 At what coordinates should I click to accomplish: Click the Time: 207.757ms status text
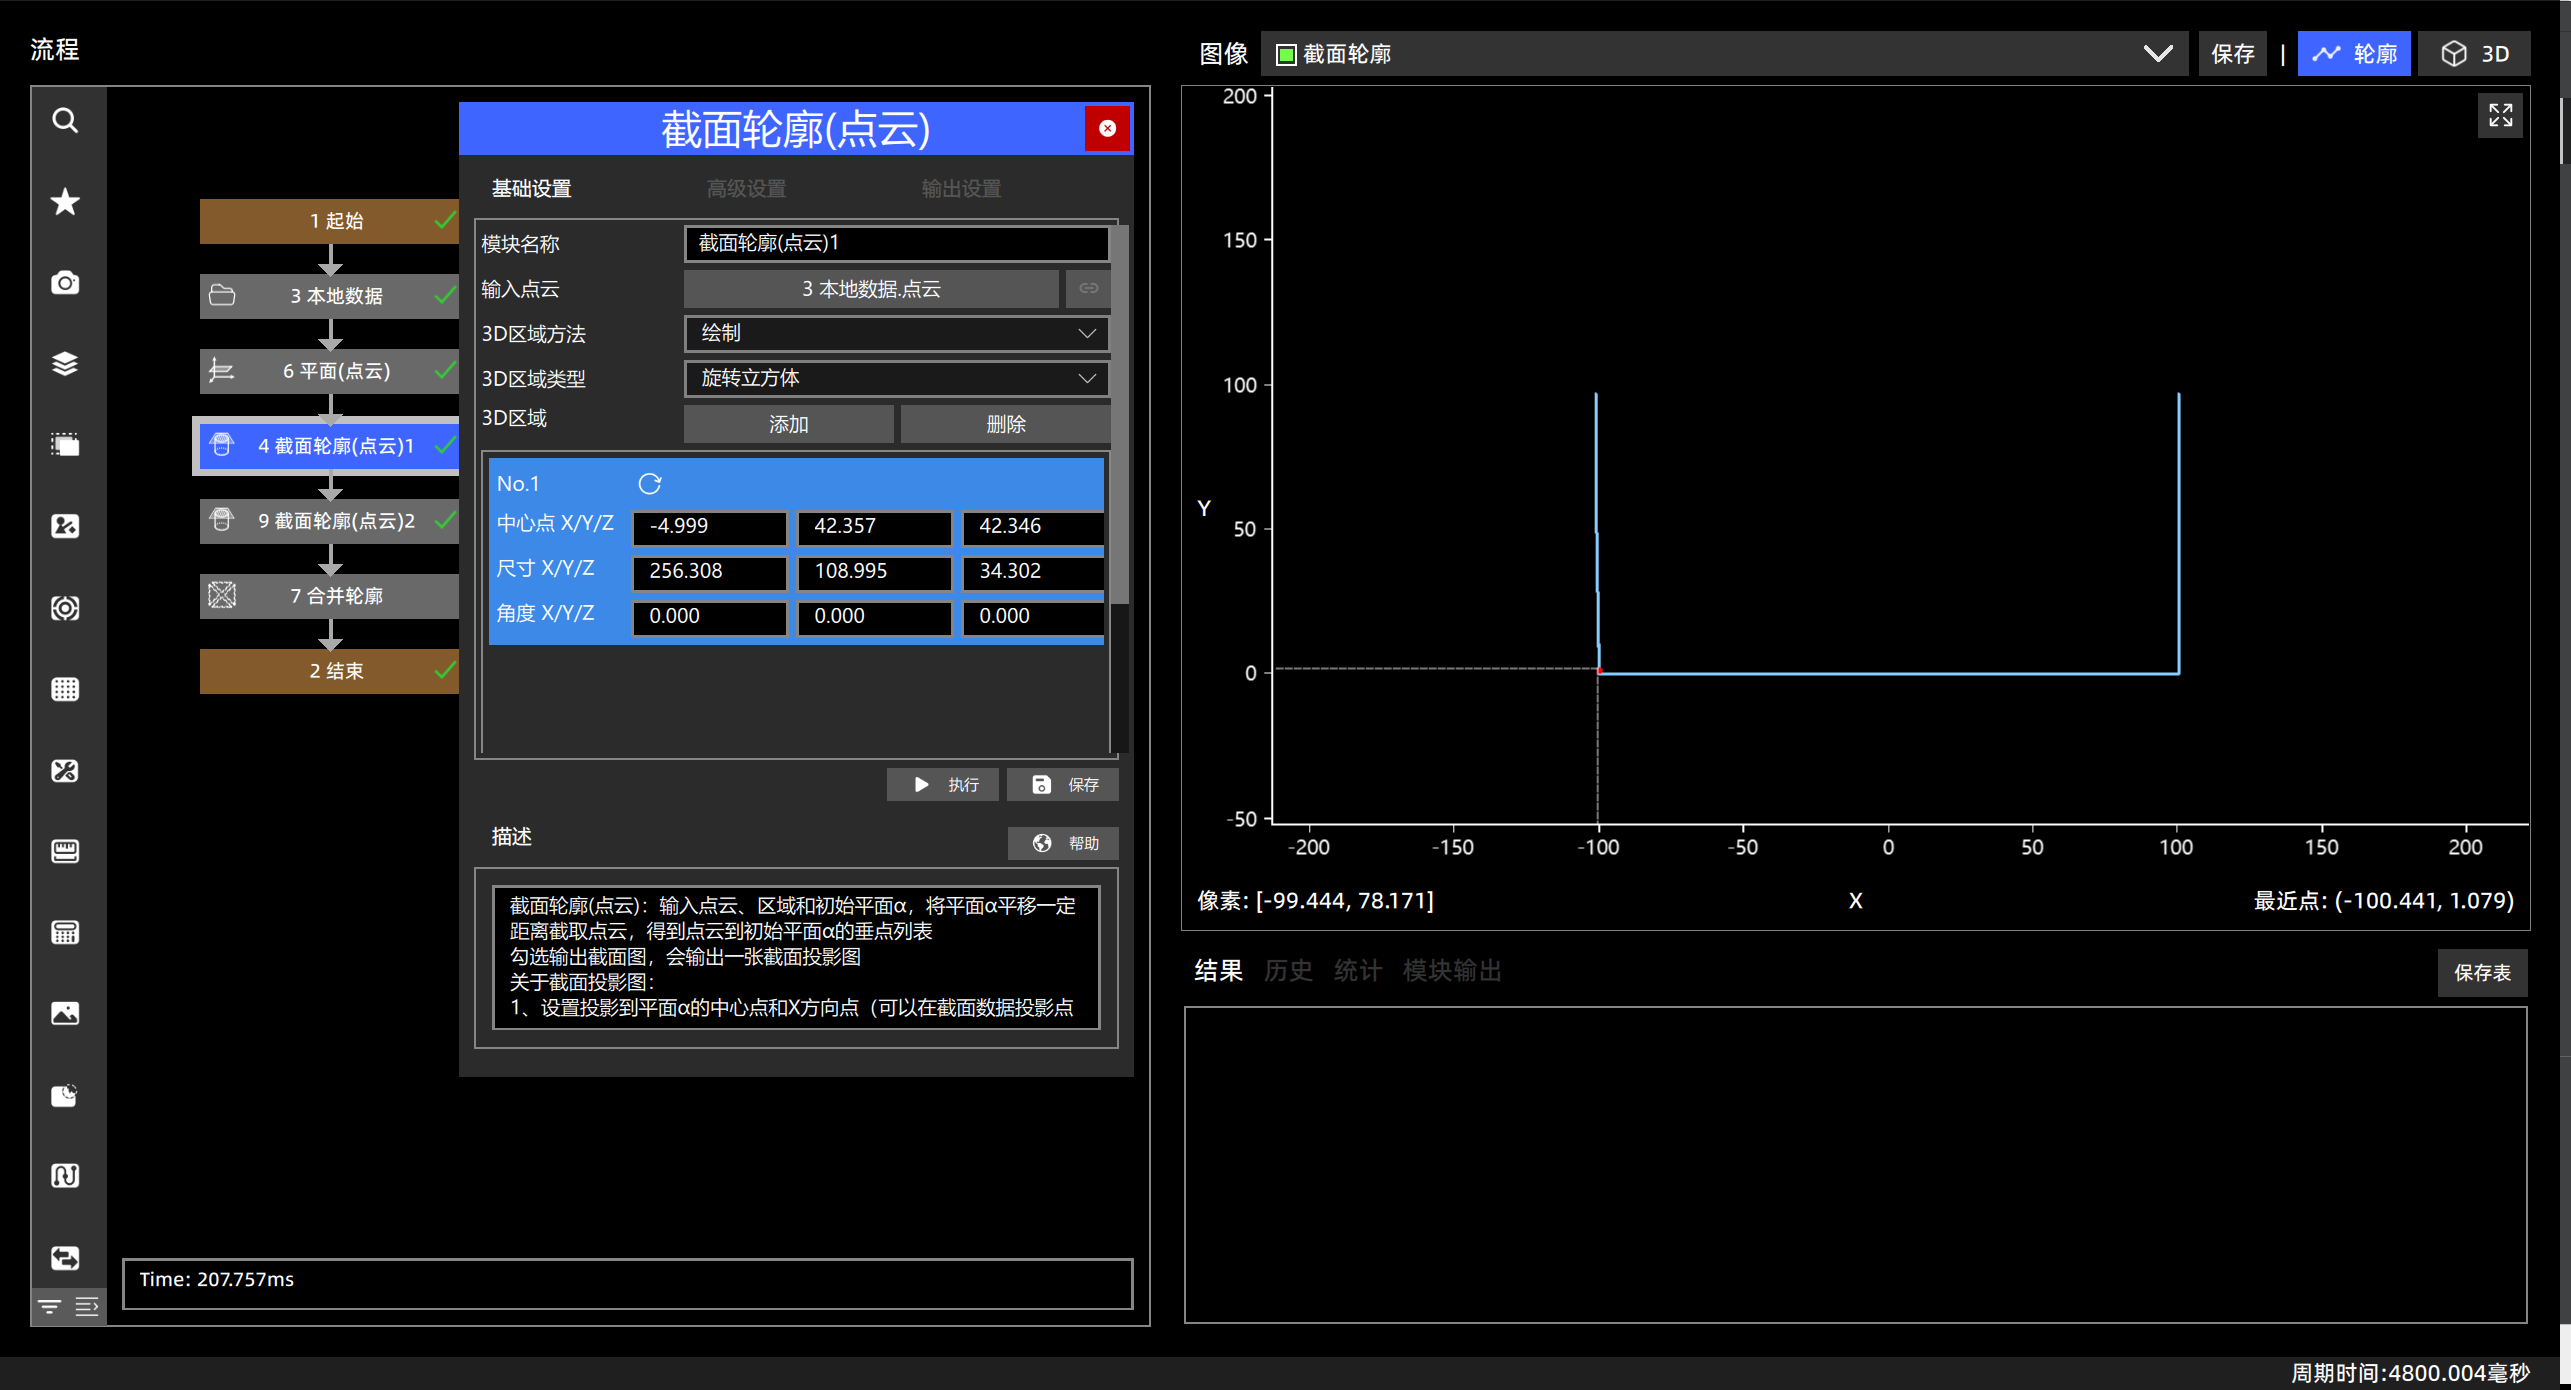pos(216,1279)
